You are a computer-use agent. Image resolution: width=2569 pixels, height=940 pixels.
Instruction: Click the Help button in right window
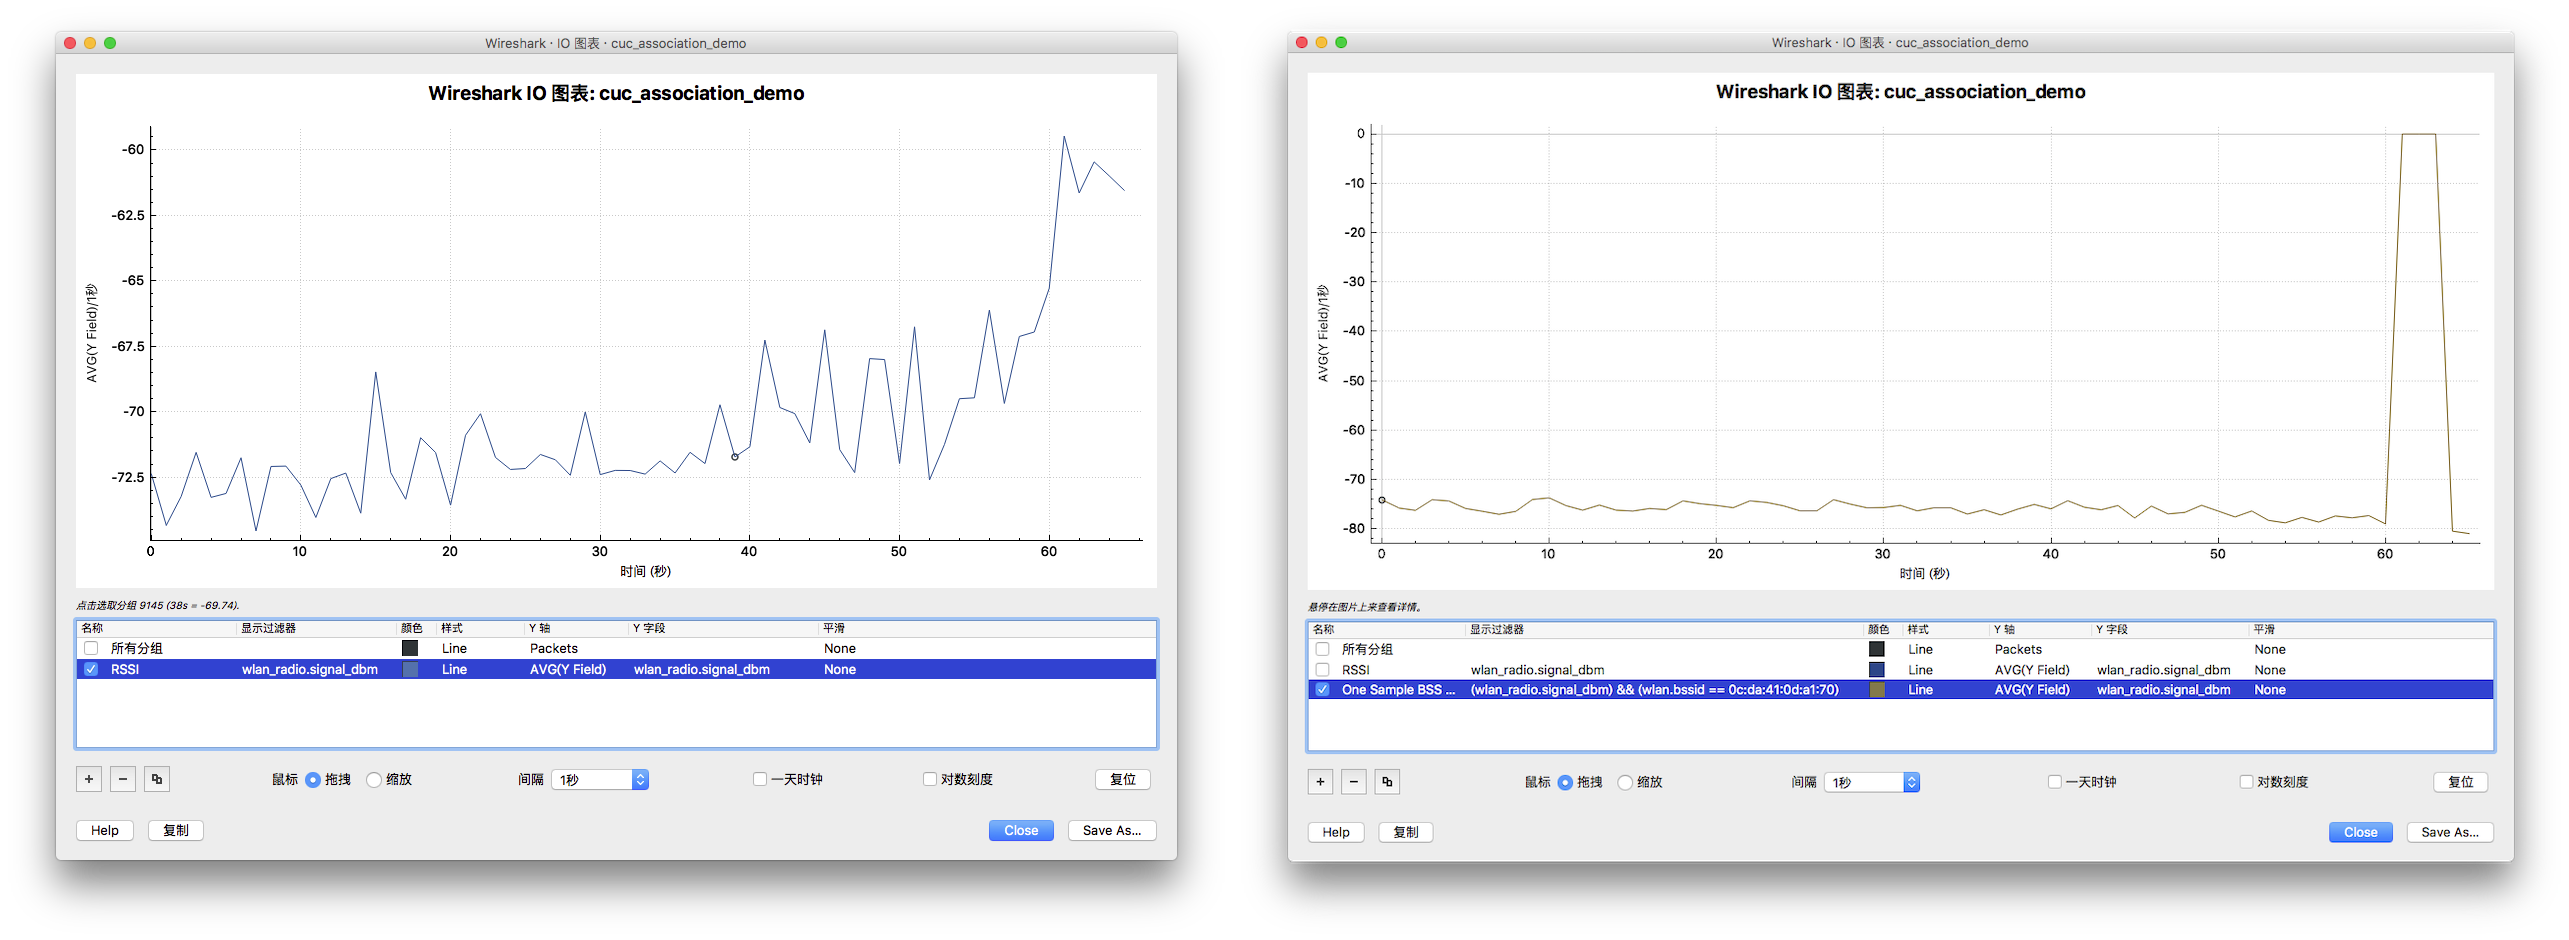pos(1335,832)
